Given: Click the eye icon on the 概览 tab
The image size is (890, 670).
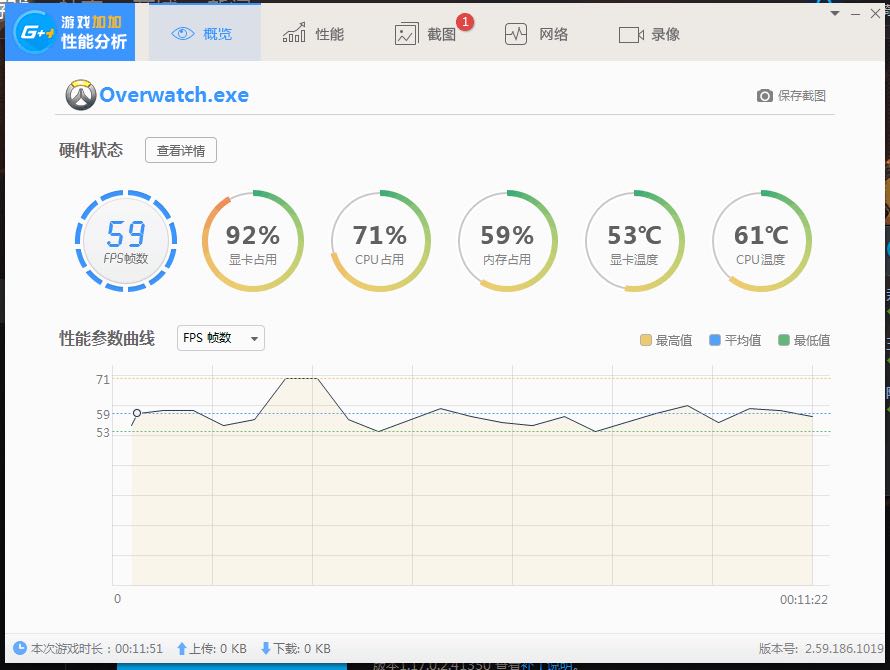Looking at the screenshot, I should tap(183, 32).
